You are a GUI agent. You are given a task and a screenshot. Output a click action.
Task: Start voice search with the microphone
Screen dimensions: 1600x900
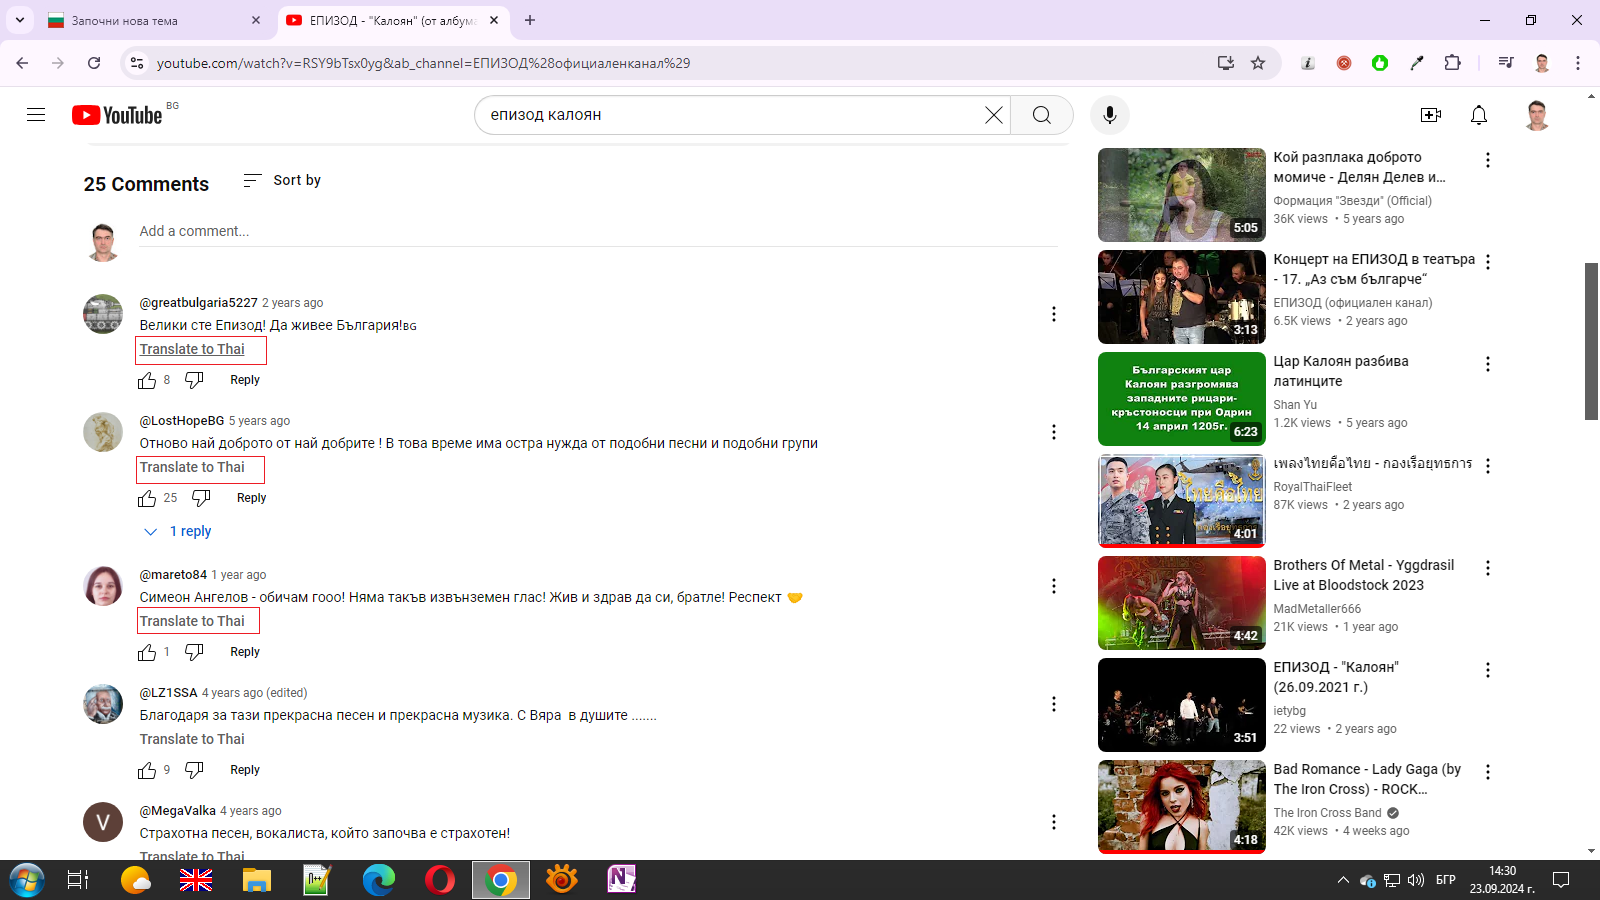click(x=1110, y=115)
